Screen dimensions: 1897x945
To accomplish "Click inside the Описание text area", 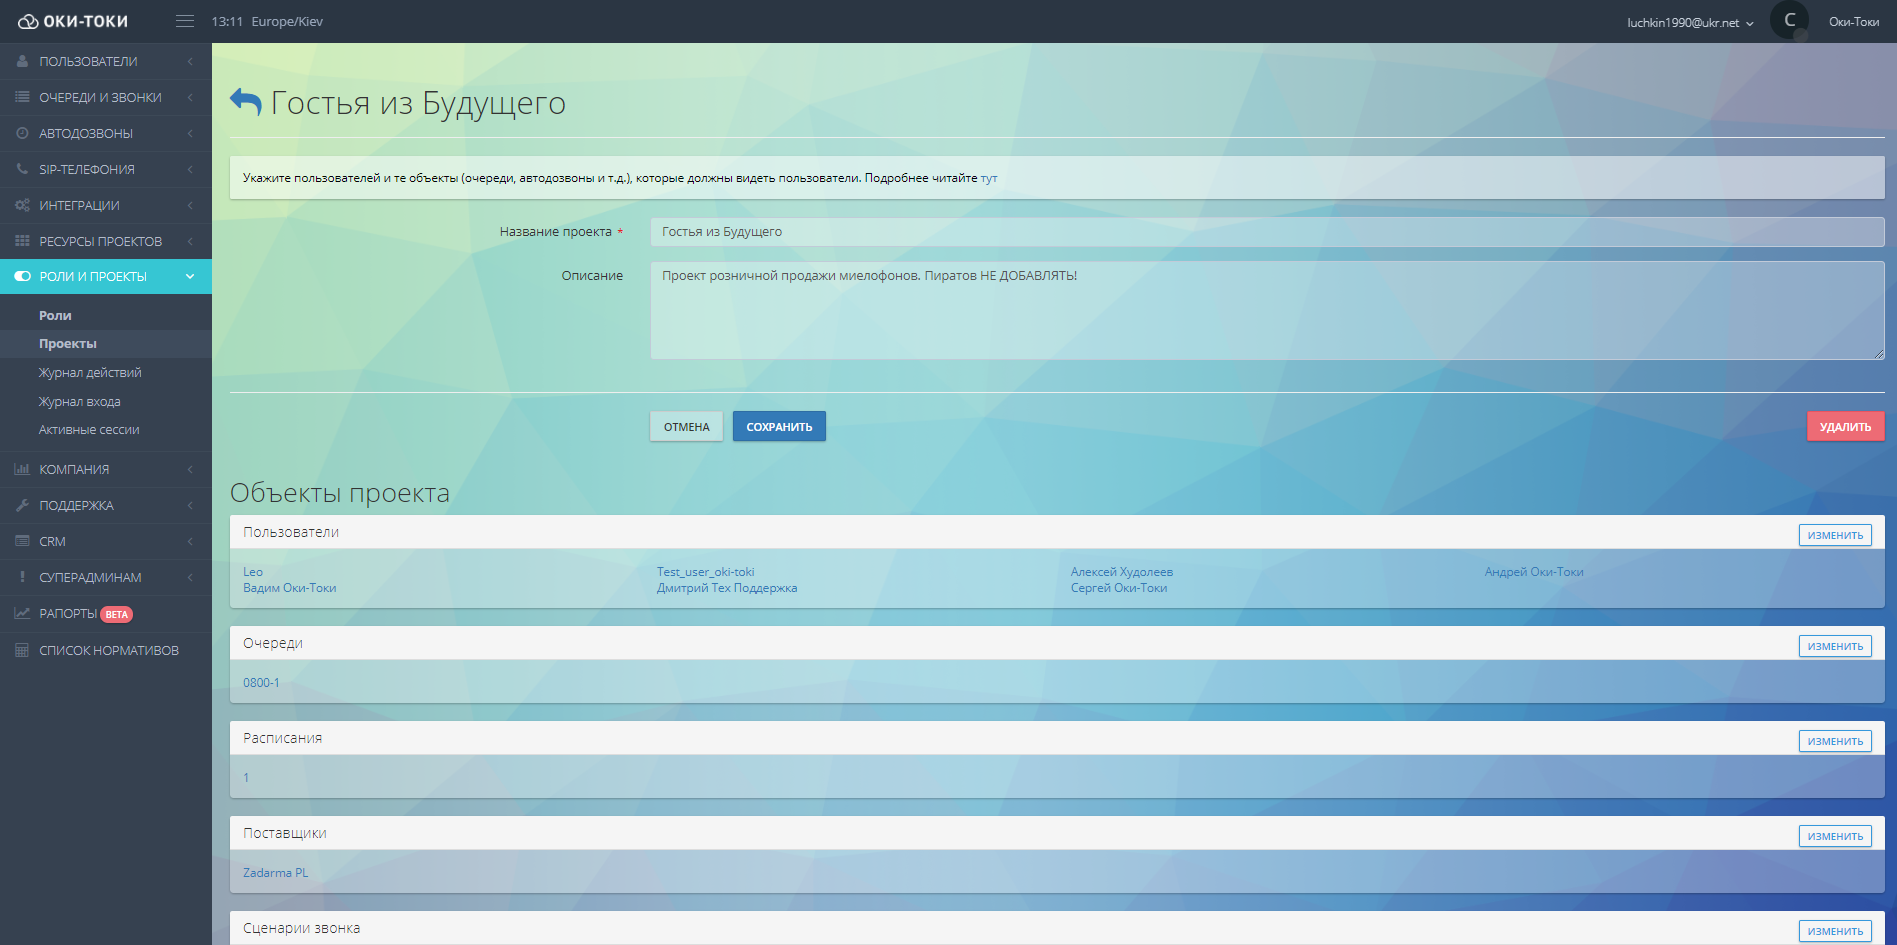I will 1100,310.
